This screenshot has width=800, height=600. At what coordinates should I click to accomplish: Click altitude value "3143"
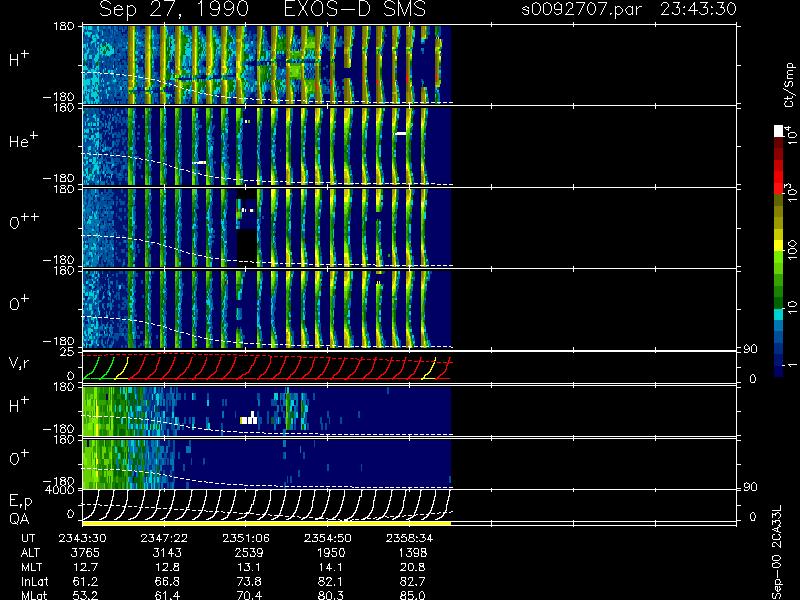tap(167, 553)
